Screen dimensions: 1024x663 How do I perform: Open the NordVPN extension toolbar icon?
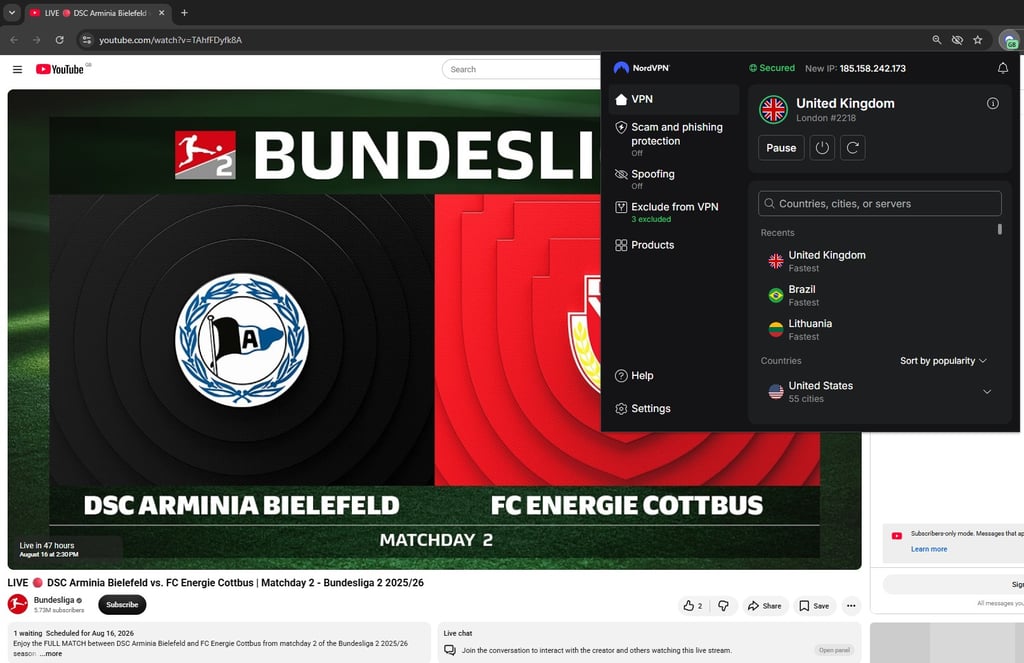click(x=1010, y=40)
